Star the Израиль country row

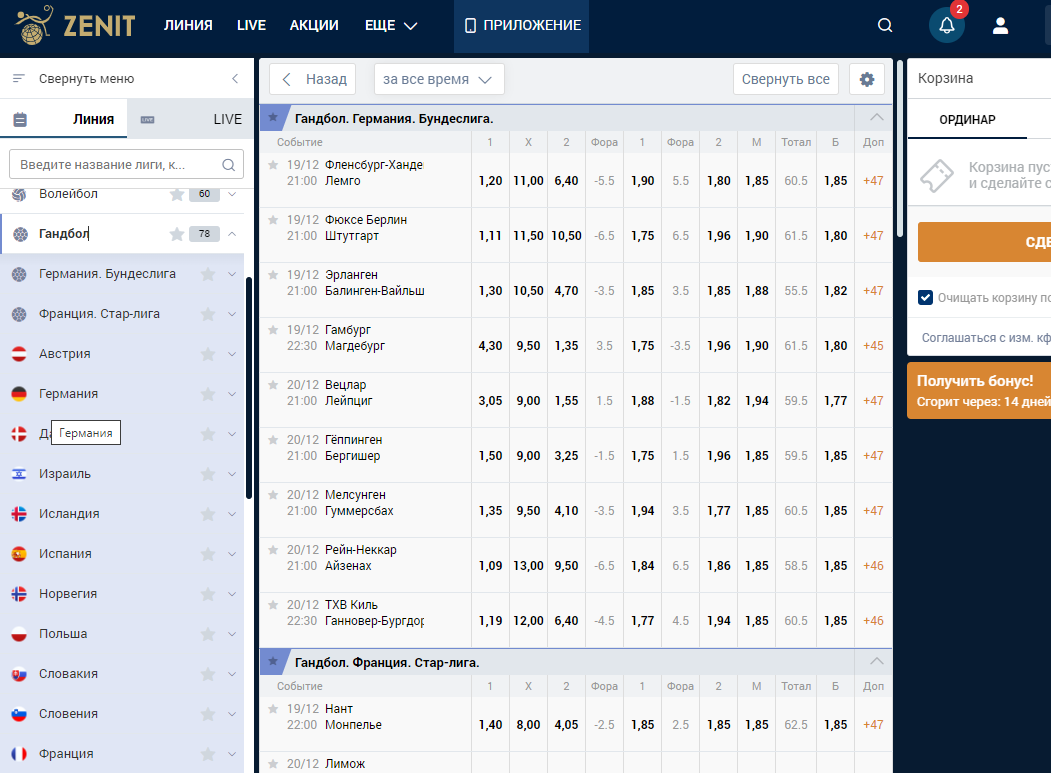208,474
